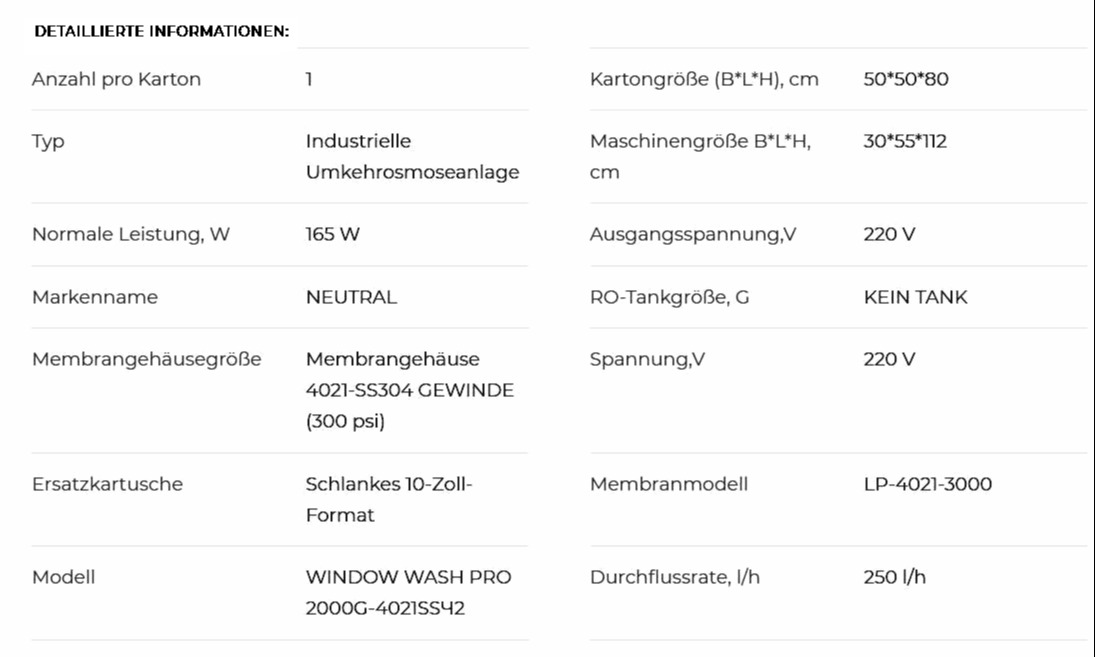Image resolution: width=1095 pixels, height=657 pixels.
Task: Select the 165 W value
Action: point(332,235)
